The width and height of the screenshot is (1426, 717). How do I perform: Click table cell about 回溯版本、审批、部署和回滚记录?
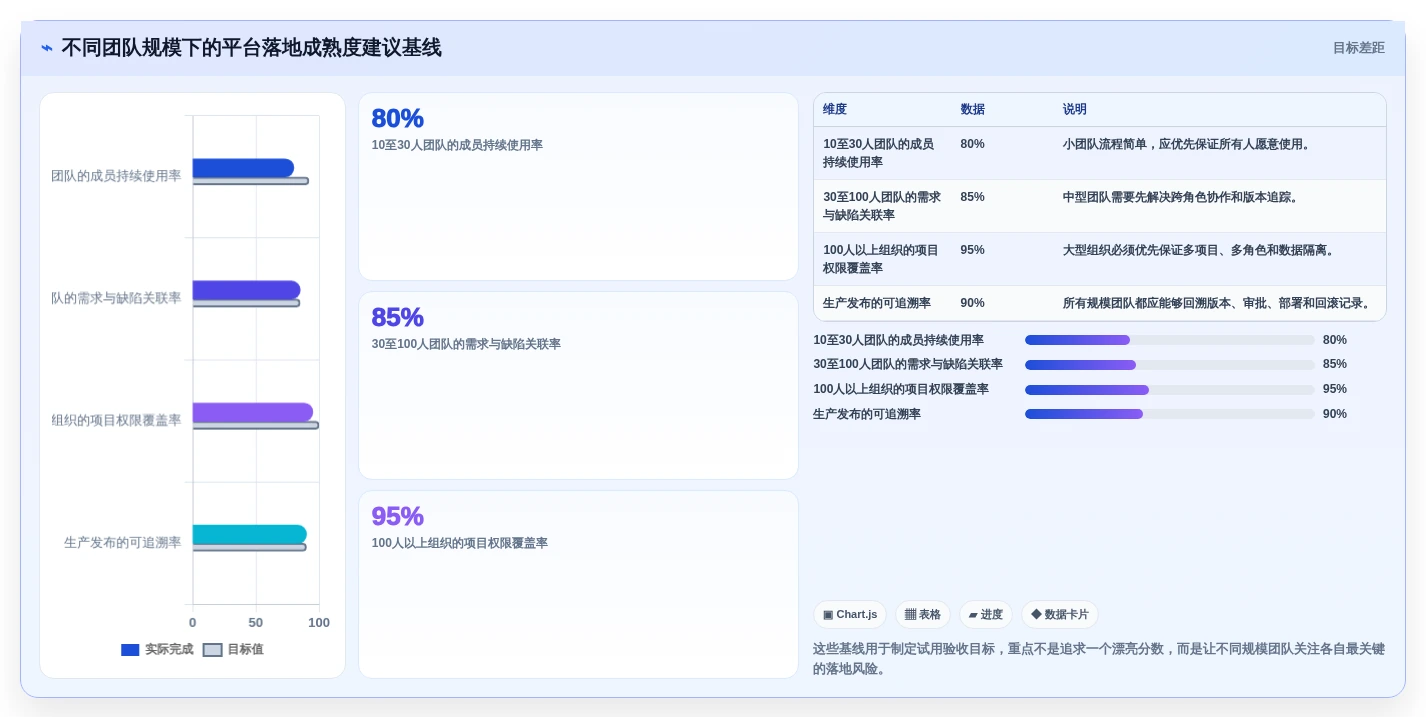pyautogui.click(x=1218, y=303)
